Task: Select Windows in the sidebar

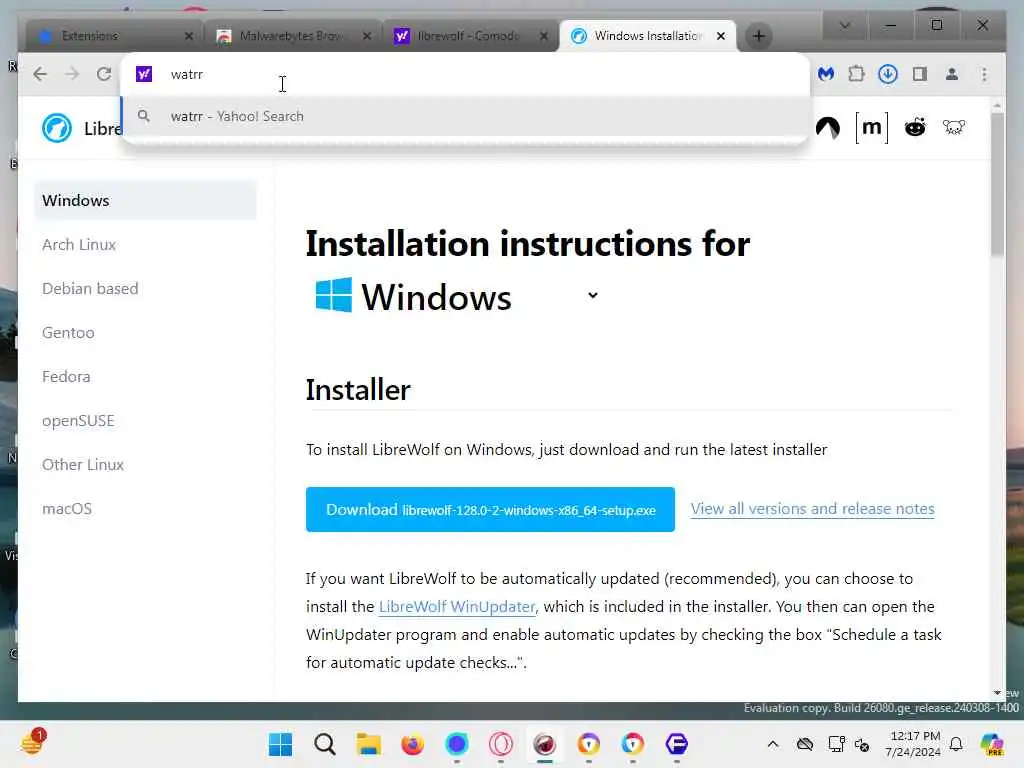Action: 145,200
